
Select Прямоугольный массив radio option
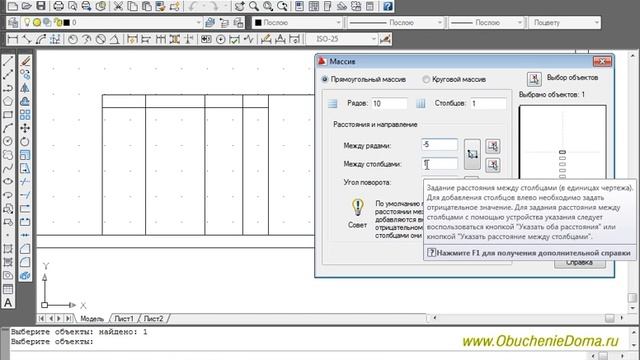(325, 79)
